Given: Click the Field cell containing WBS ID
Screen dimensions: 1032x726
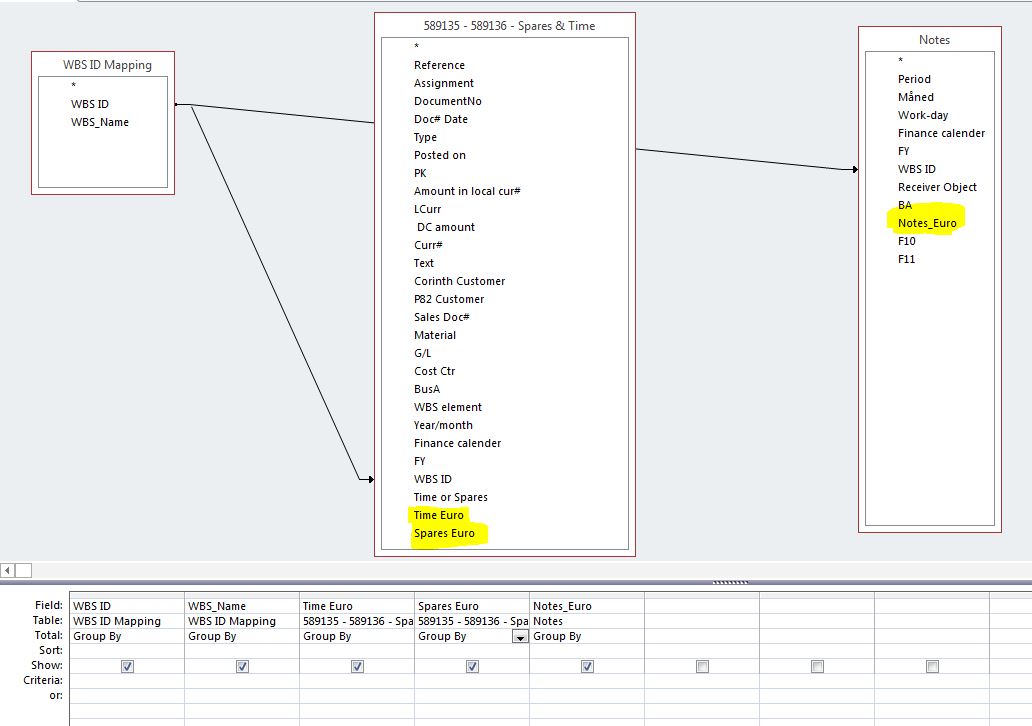Looking at the screenshot, I should tap(127, 606).
